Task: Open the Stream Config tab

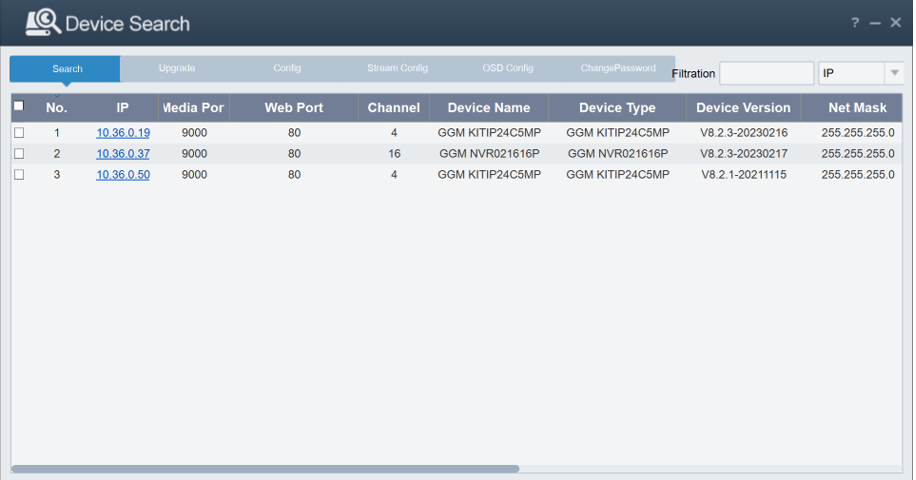Action: 397,68
